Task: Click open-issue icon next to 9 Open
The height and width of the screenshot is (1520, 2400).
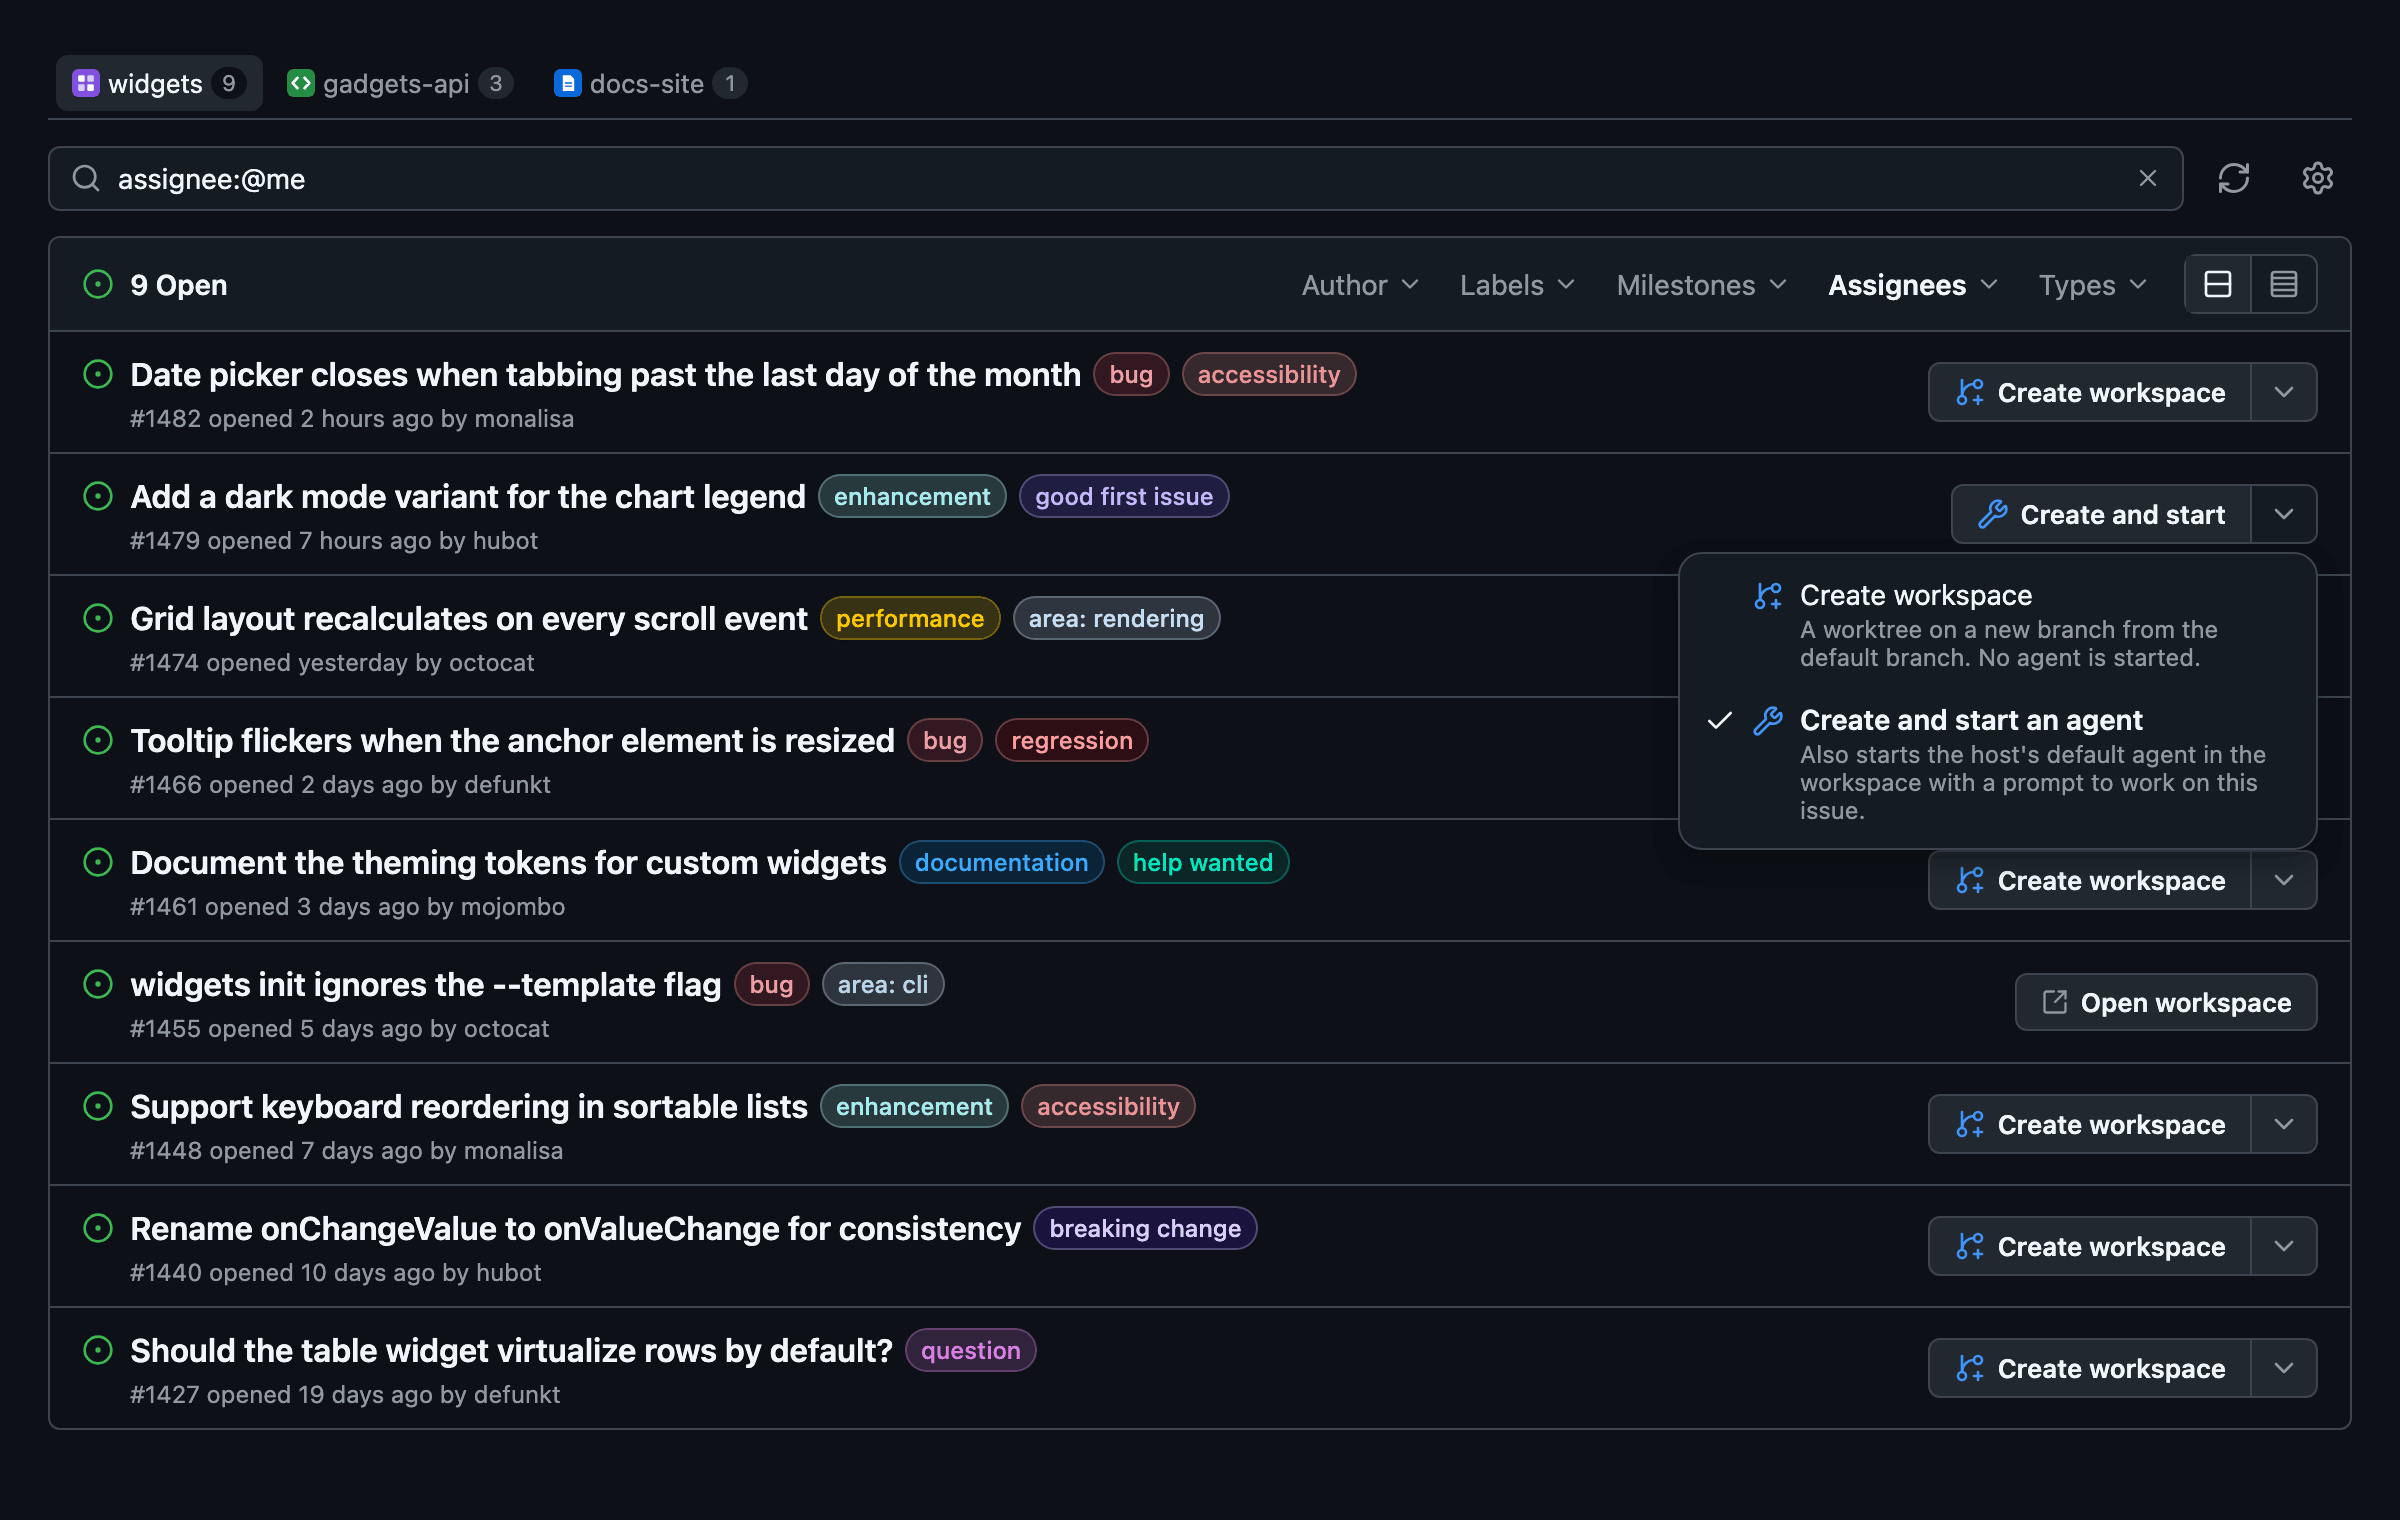Action: 98,285
